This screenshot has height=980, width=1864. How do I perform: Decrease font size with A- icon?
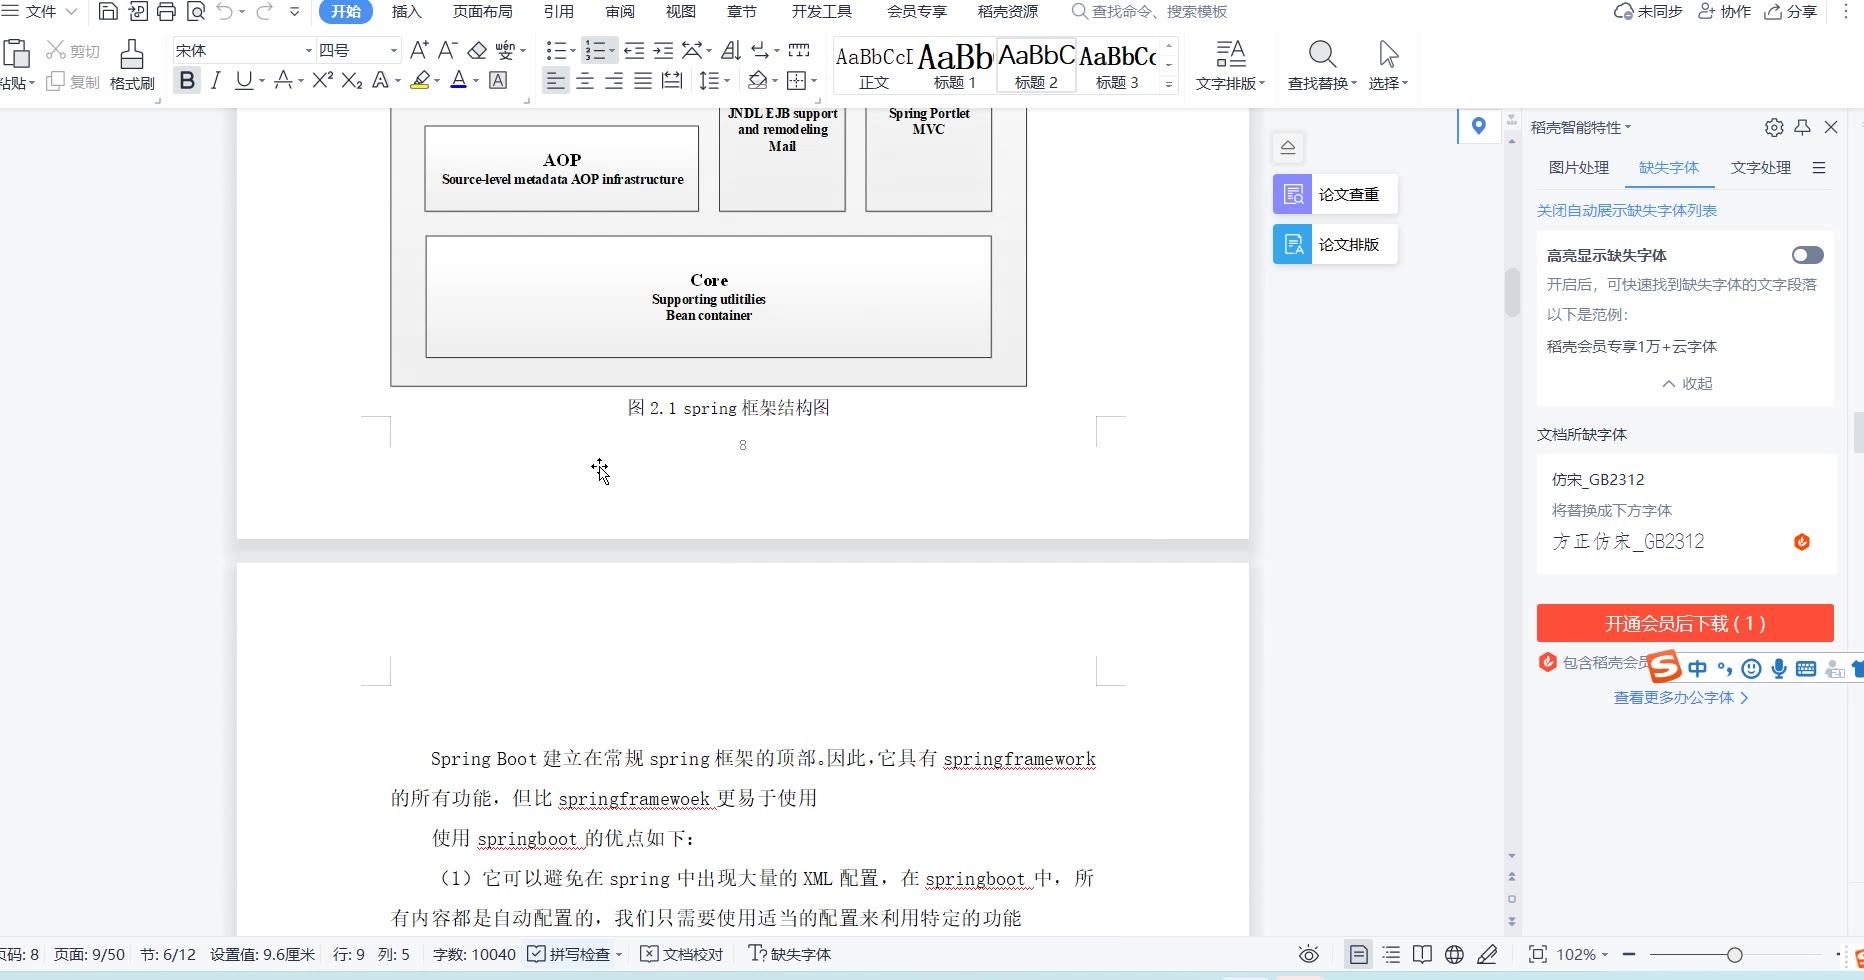pos(448,50)
